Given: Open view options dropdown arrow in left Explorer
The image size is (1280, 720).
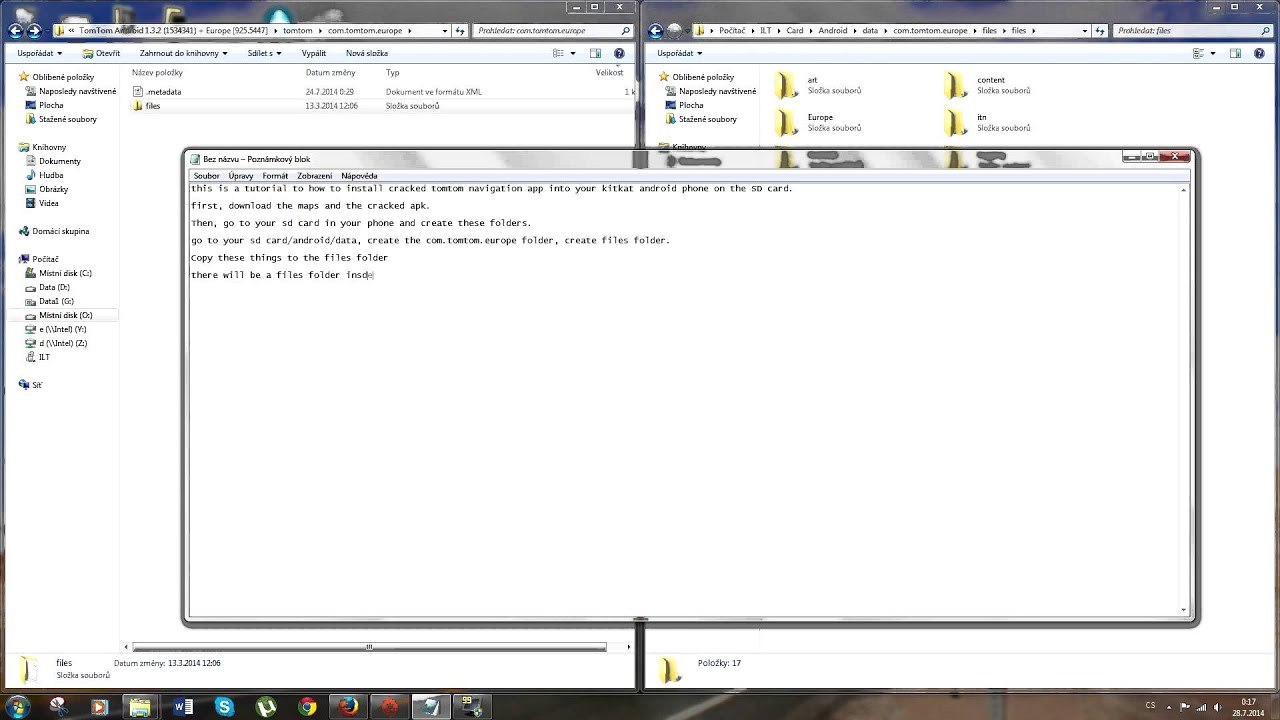Looking at the screenshot, I should 574,53.
